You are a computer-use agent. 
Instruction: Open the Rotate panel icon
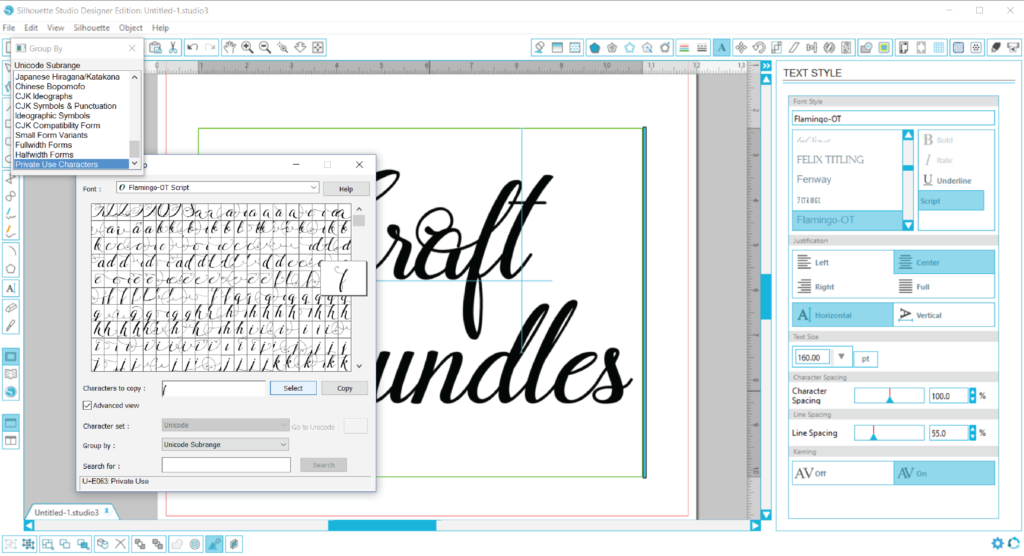759,48
